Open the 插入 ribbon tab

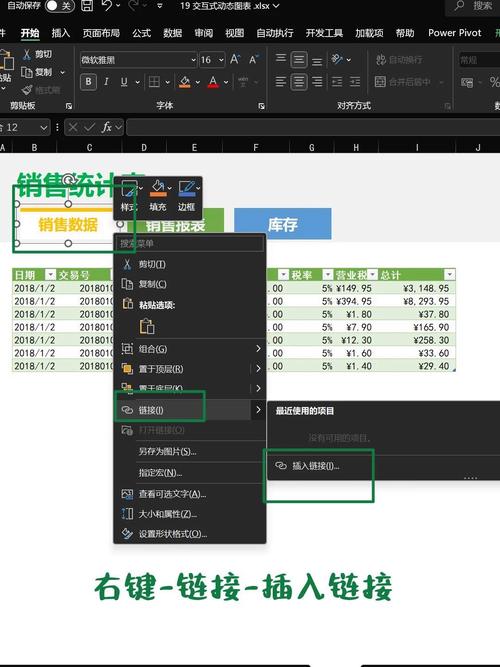(x=60, y=33)
